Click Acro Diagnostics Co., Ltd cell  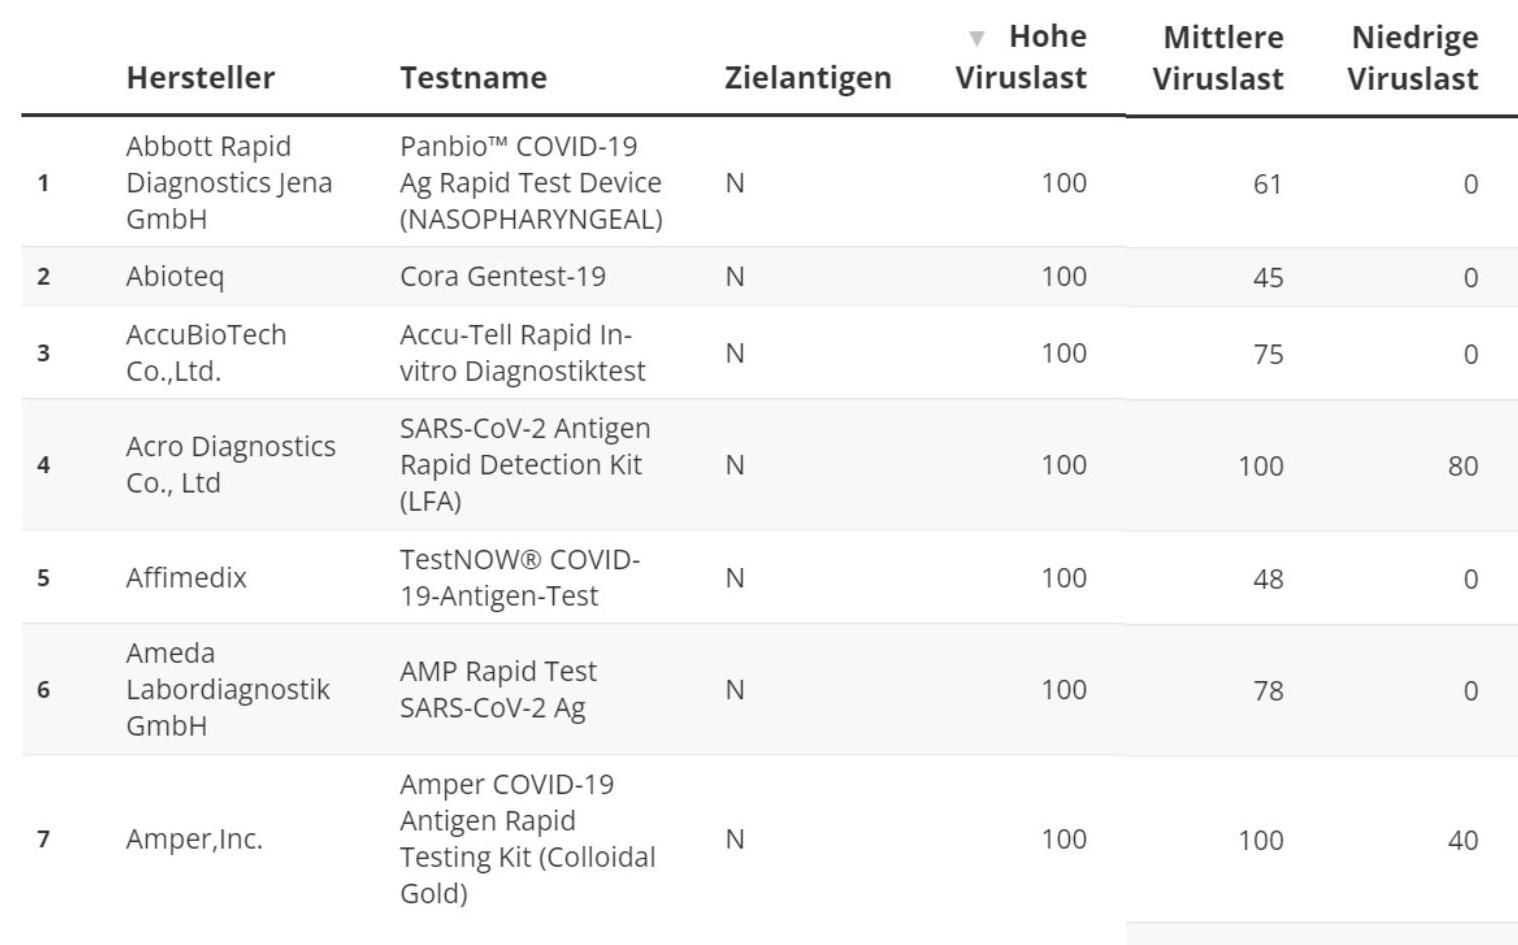click(x=230, y=465)
